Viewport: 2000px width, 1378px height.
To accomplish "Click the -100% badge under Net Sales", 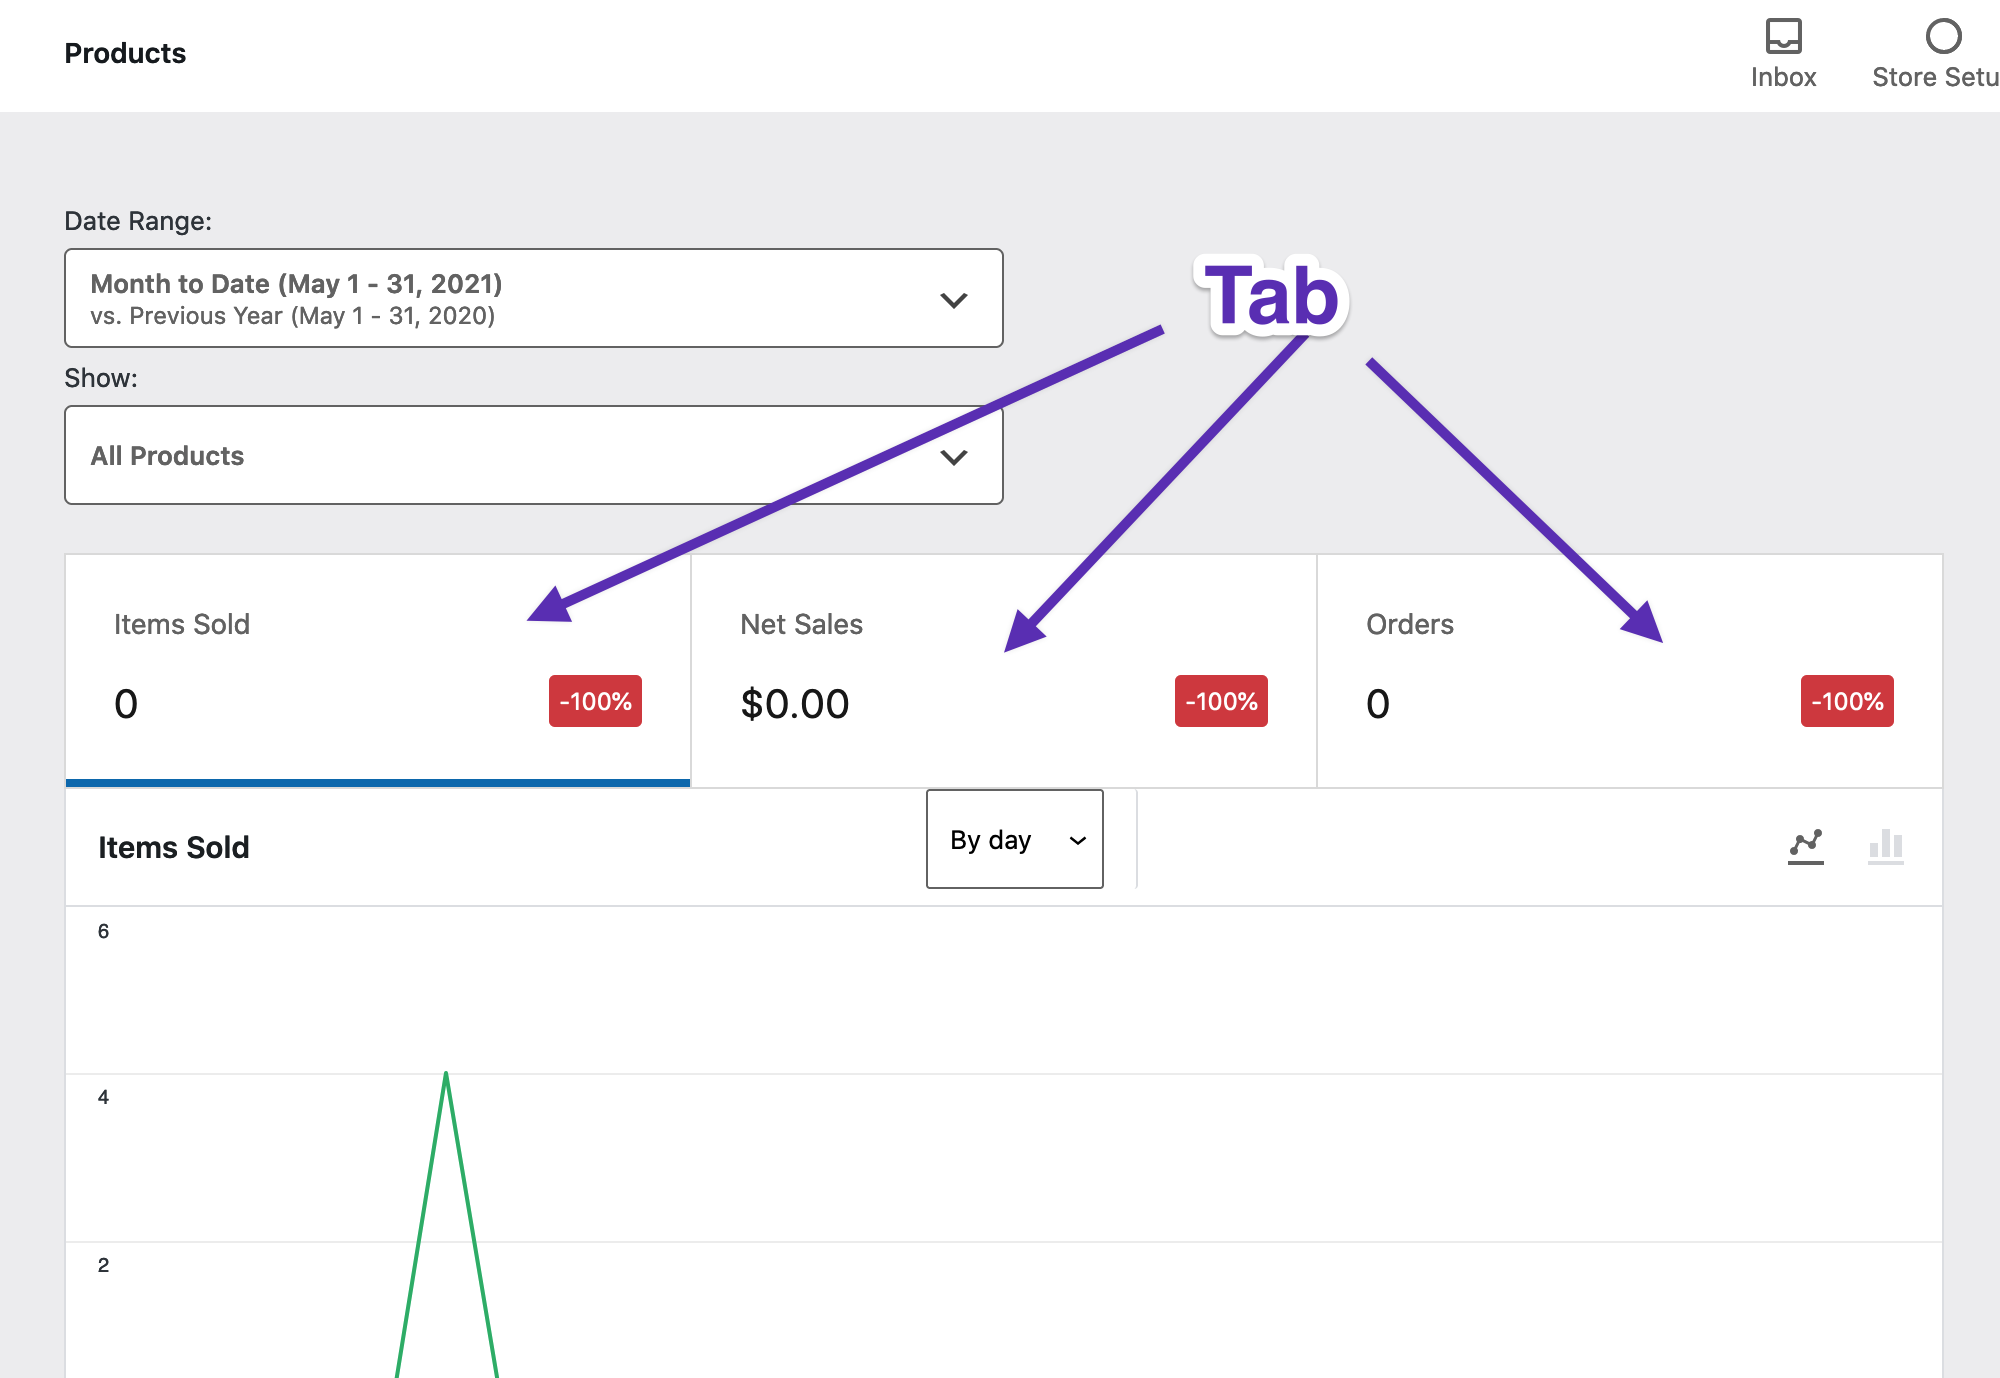I will [x=1220, y=701].
